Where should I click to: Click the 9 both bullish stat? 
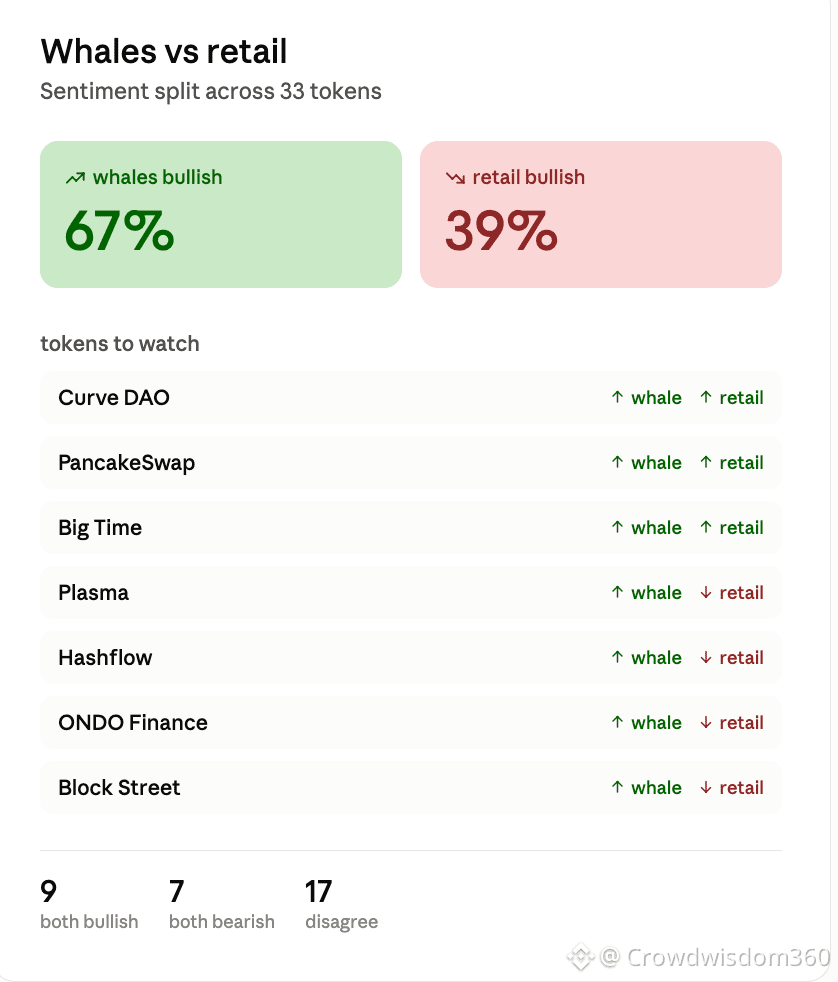click(89, 904)
